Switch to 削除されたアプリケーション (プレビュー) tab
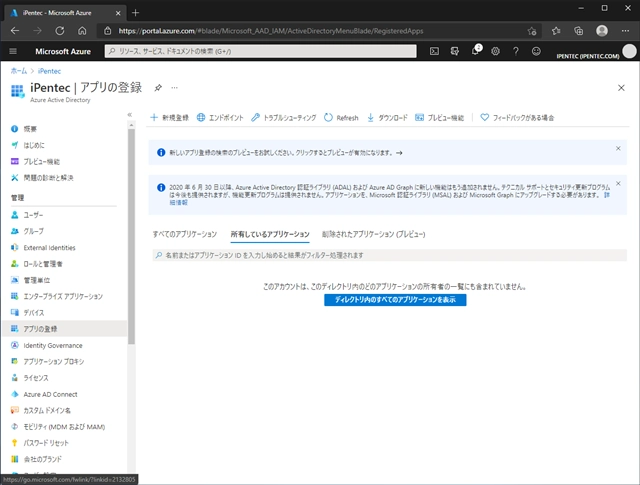 pos(373,234)
